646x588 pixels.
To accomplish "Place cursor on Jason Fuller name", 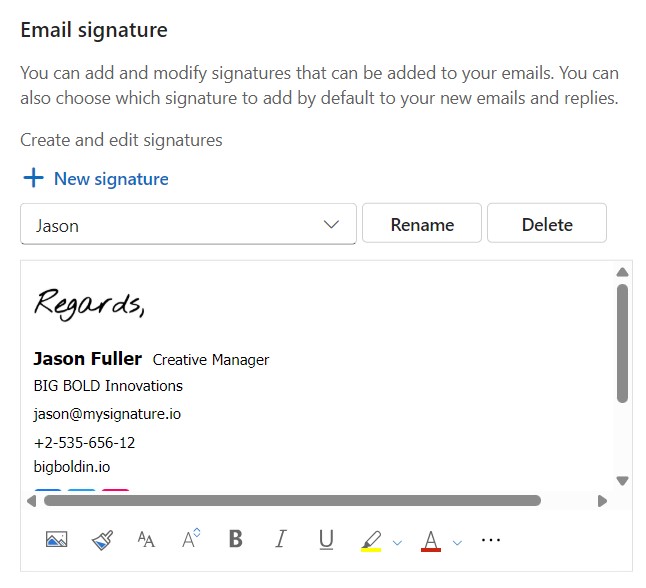I will click(x=88, y=358).
